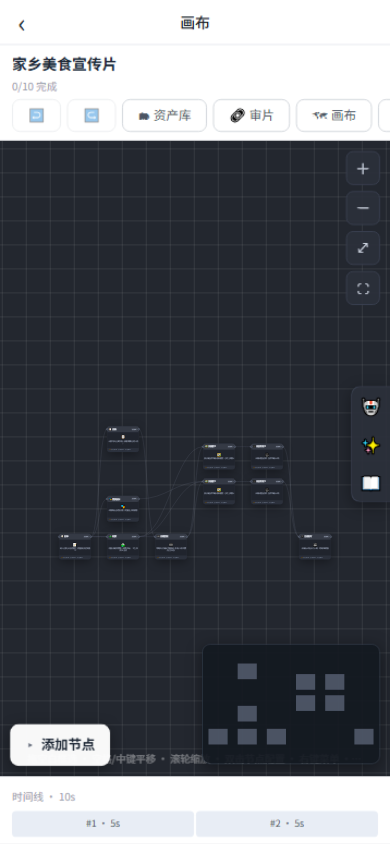Zoom out with the minus button

point(363,208)
